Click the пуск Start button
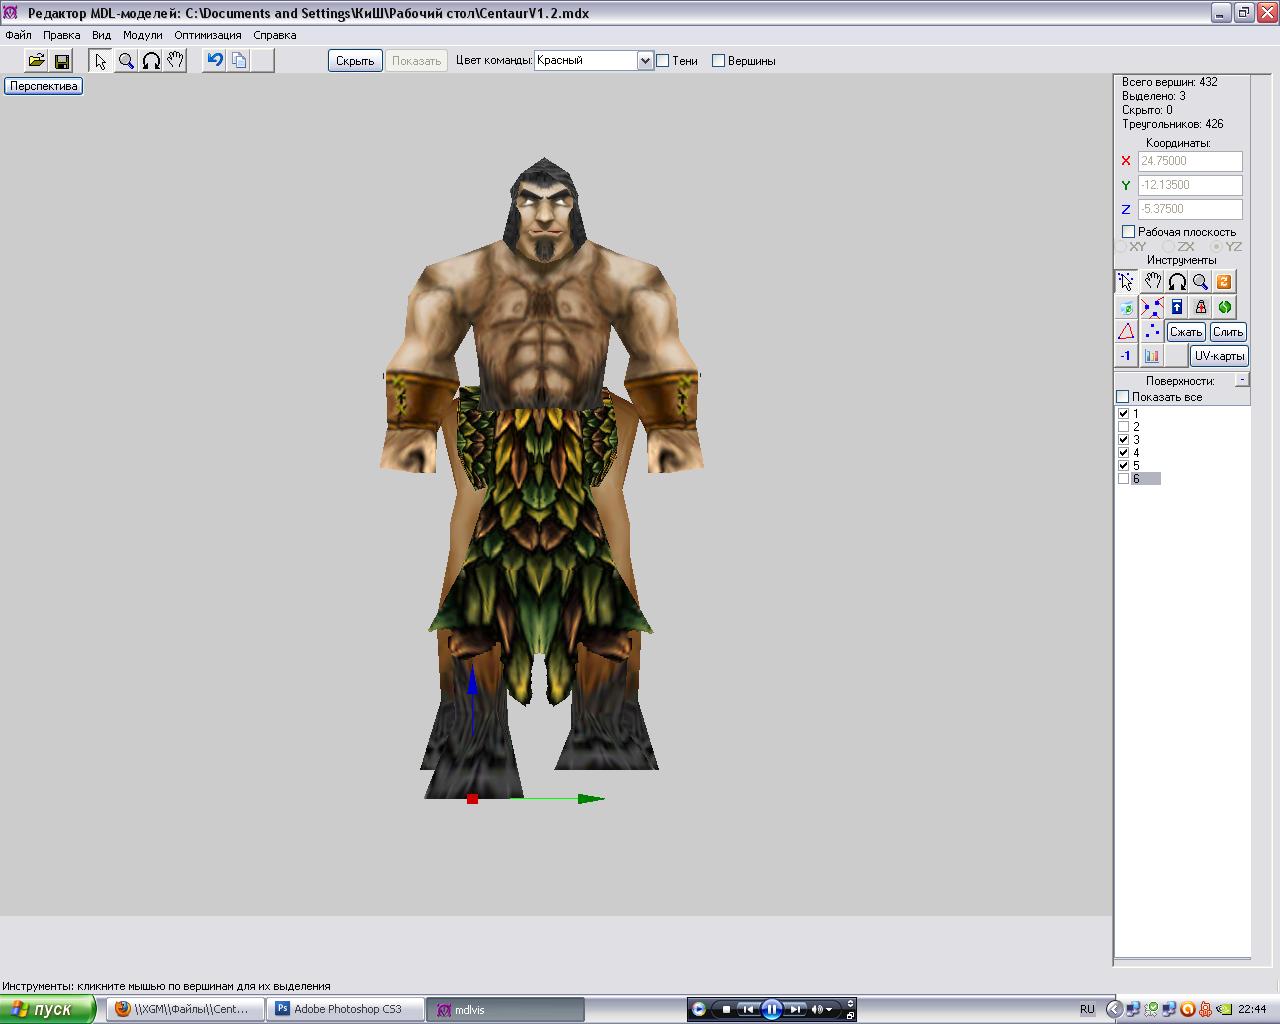The width and height of the screenshot is (1280, 1024). coord(48,1009)
